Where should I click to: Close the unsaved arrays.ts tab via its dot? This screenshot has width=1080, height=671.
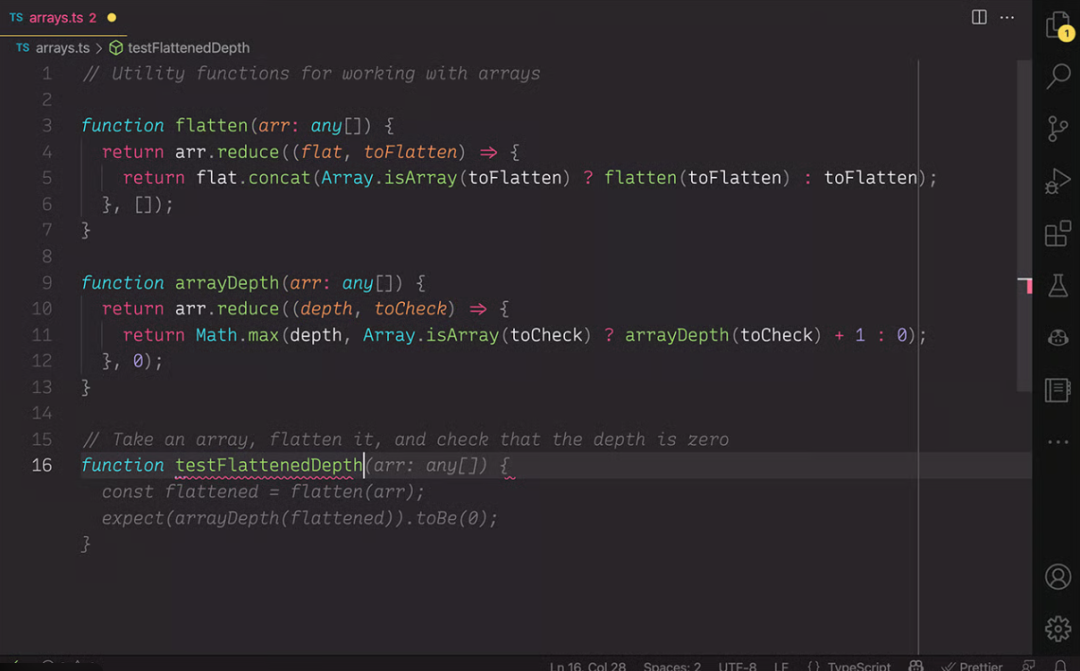point(112,17)
